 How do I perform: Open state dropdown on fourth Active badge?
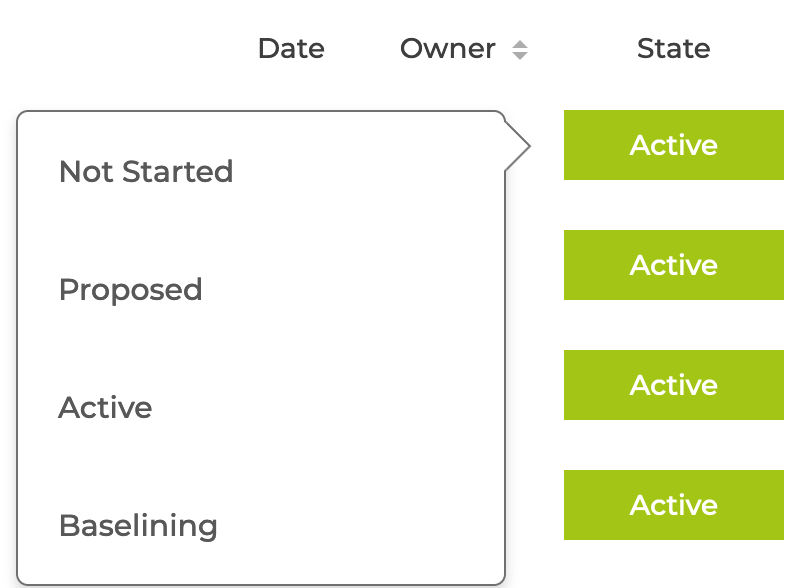674,505
